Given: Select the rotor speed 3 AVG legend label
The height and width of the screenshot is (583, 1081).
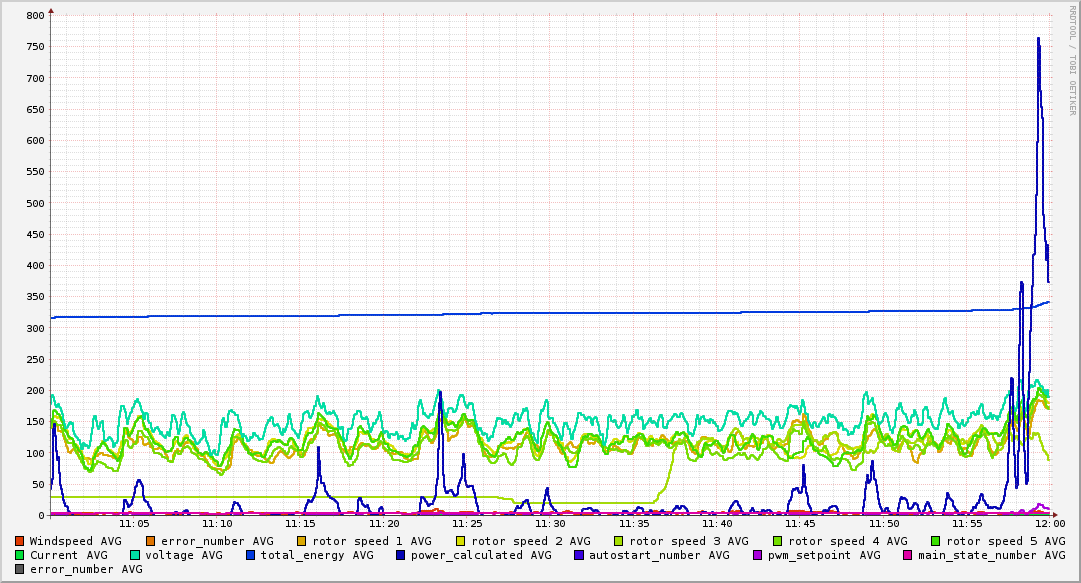Looking at the screenshot, I should [x=689, y=542].
